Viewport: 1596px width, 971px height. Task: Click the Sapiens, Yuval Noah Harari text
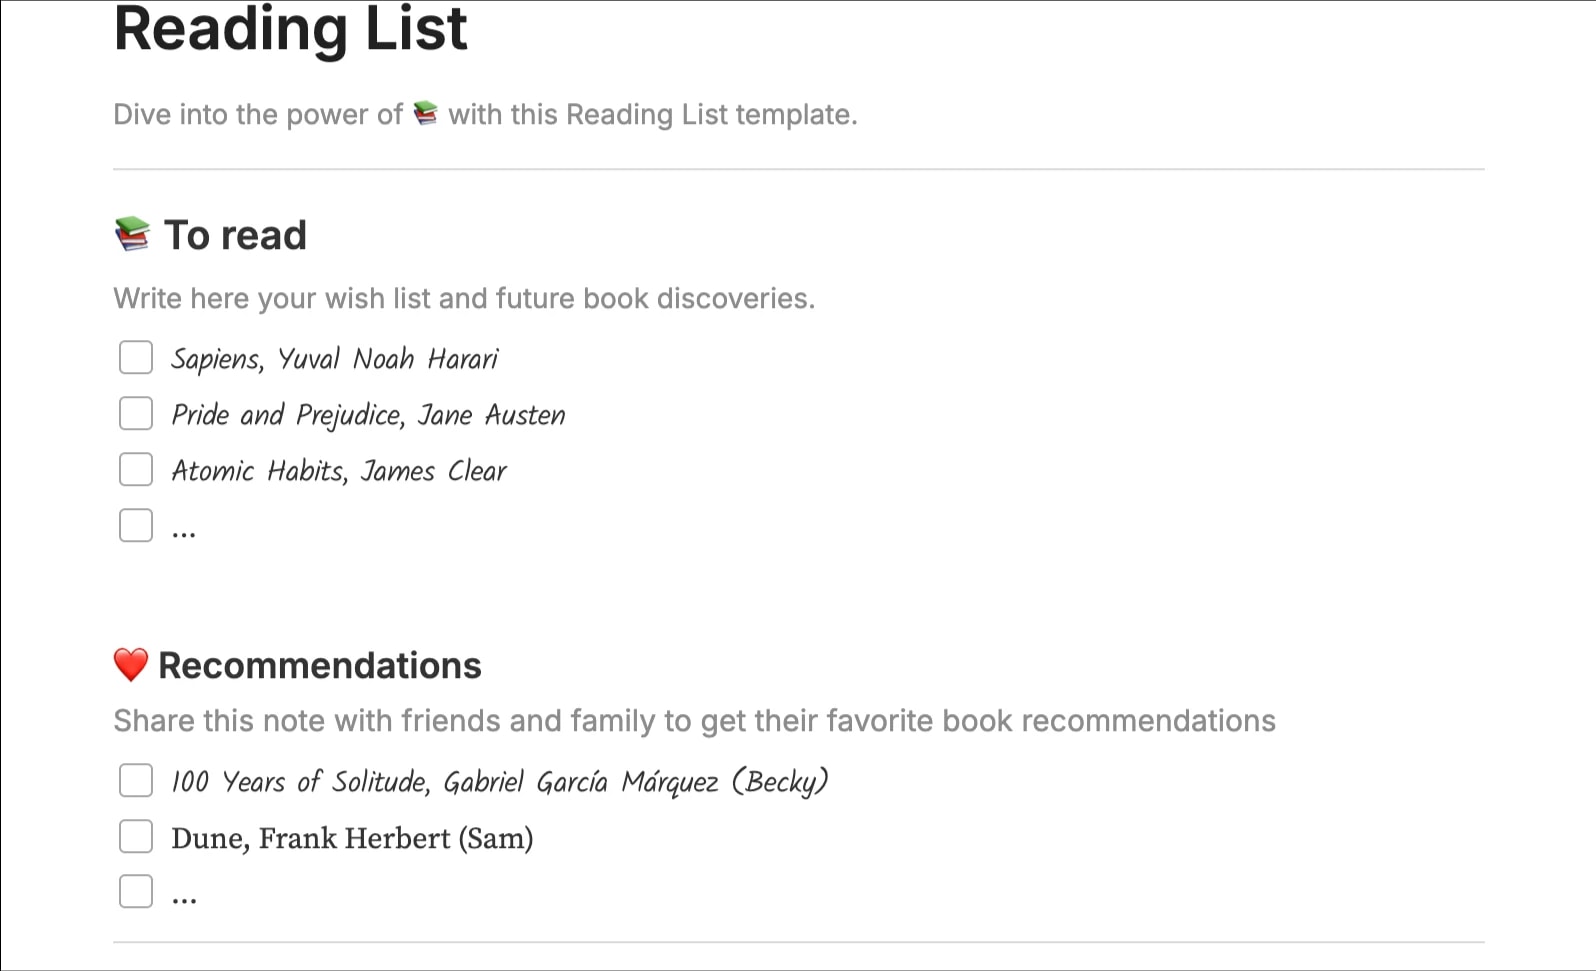(334, 359)
